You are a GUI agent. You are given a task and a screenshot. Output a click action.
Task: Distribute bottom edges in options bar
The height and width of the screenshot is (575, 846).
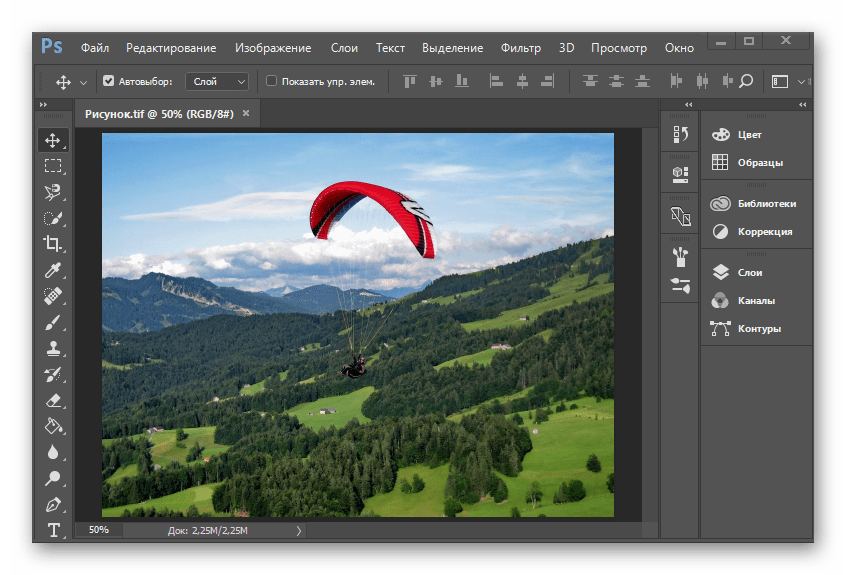642,81
